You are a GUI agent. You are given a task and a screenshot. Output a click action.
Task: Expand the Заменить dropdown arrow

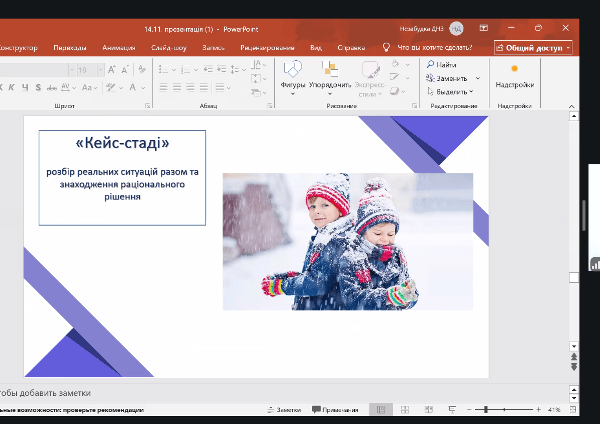[x=478, y=78]
